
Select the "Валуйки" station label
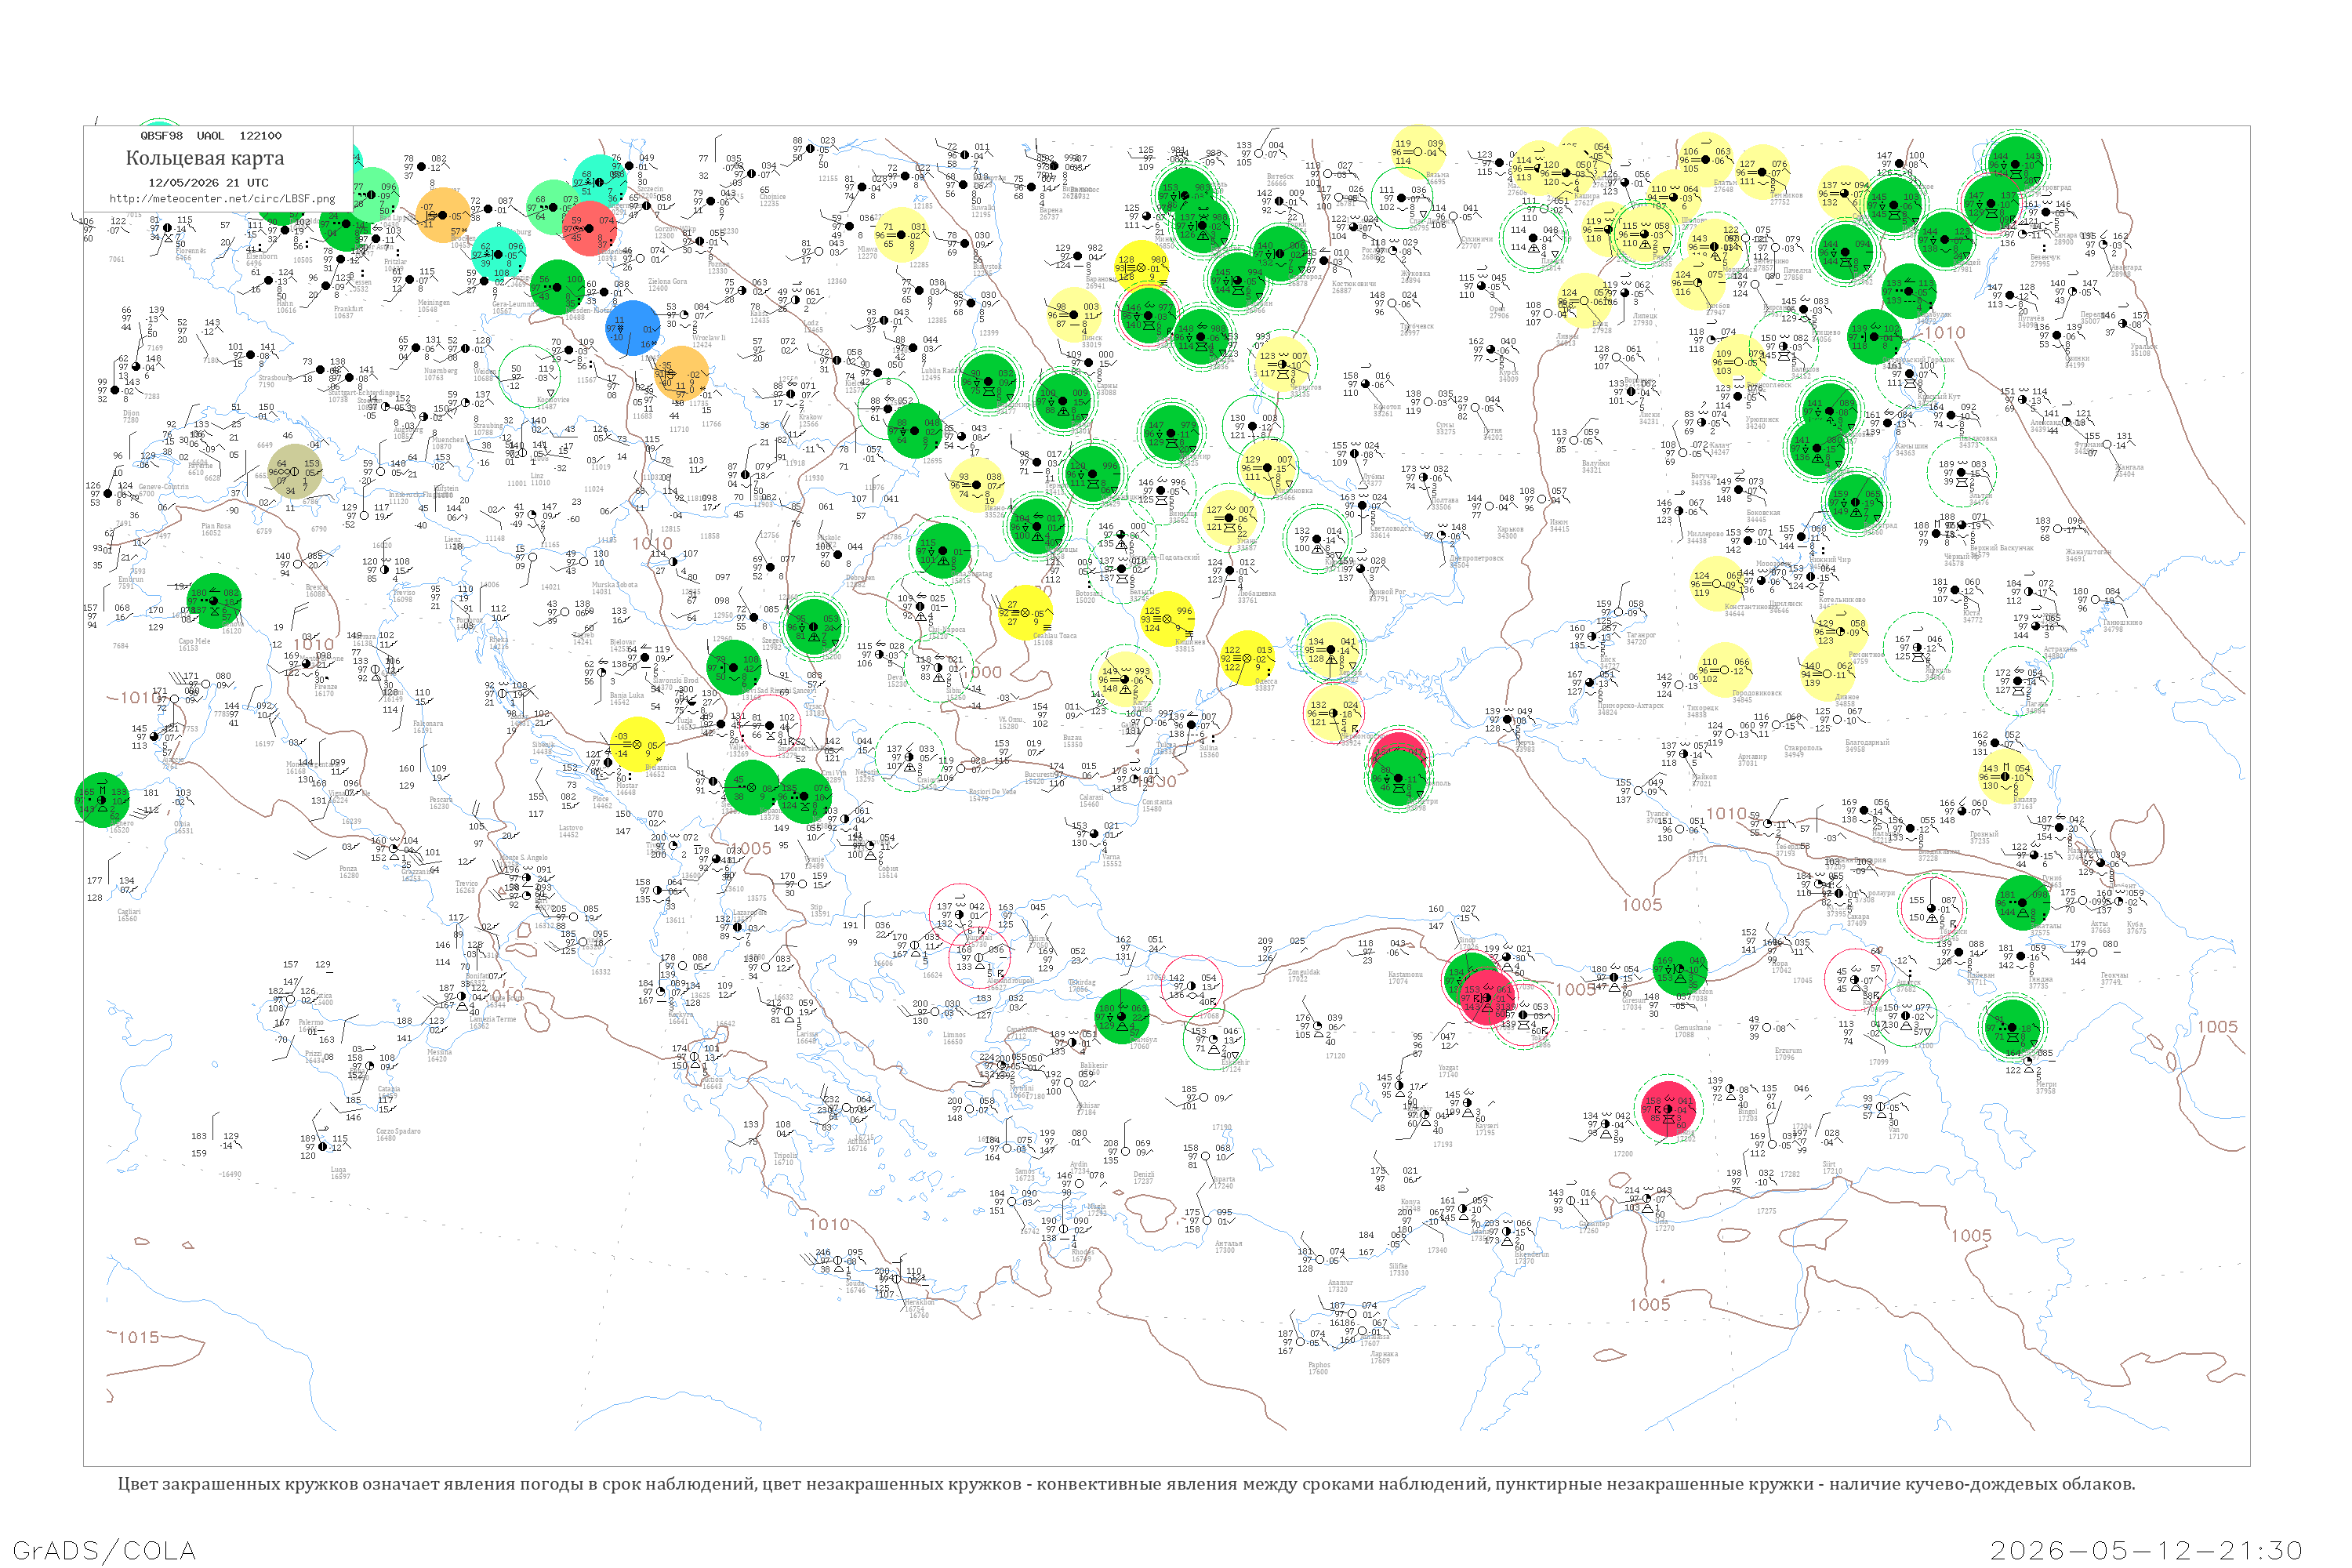pos(1595,463)
